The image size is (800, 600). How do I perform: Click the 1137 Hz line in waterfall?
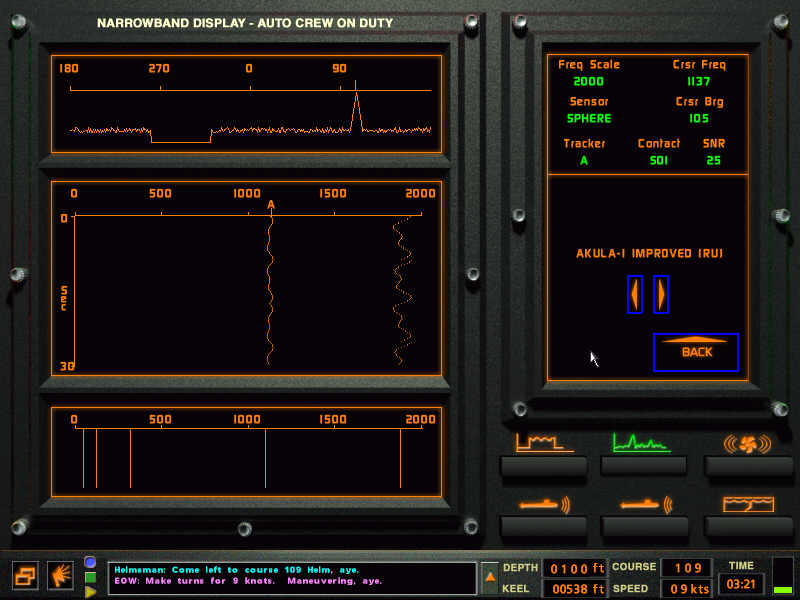pos(269,290)
